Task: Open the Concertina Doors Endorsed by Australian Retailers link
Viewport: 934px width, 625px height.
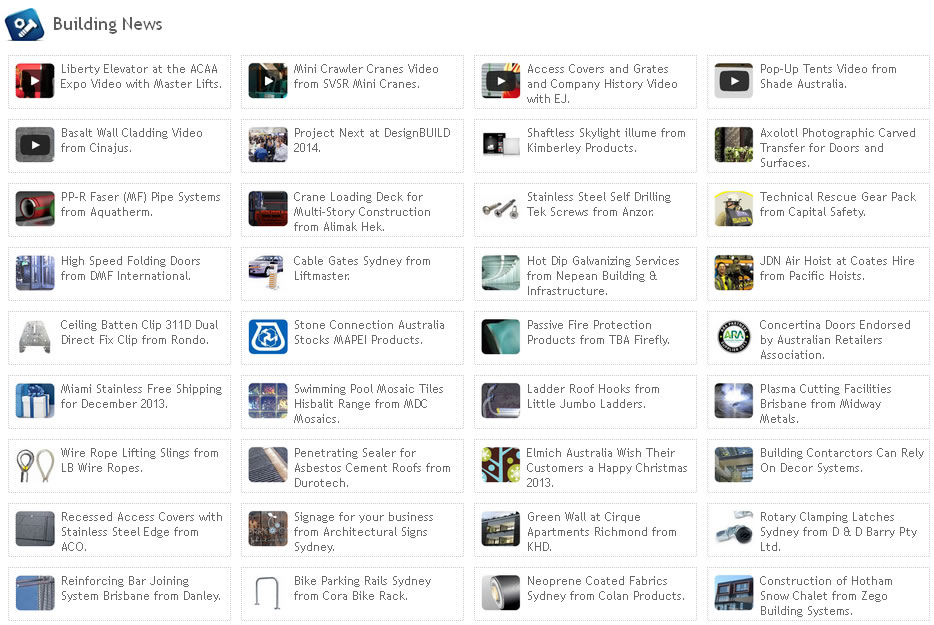Action: (835, 340)
